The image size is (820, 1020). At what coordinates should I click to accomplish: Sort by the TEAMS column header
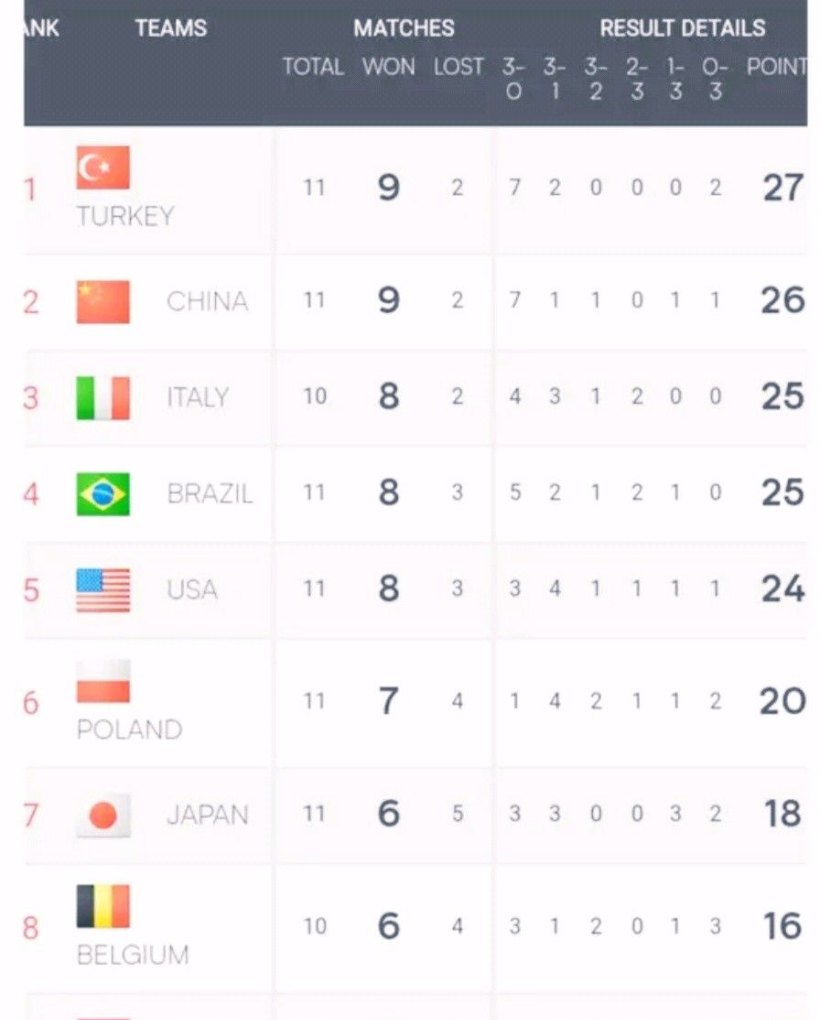tap(171, 28)
